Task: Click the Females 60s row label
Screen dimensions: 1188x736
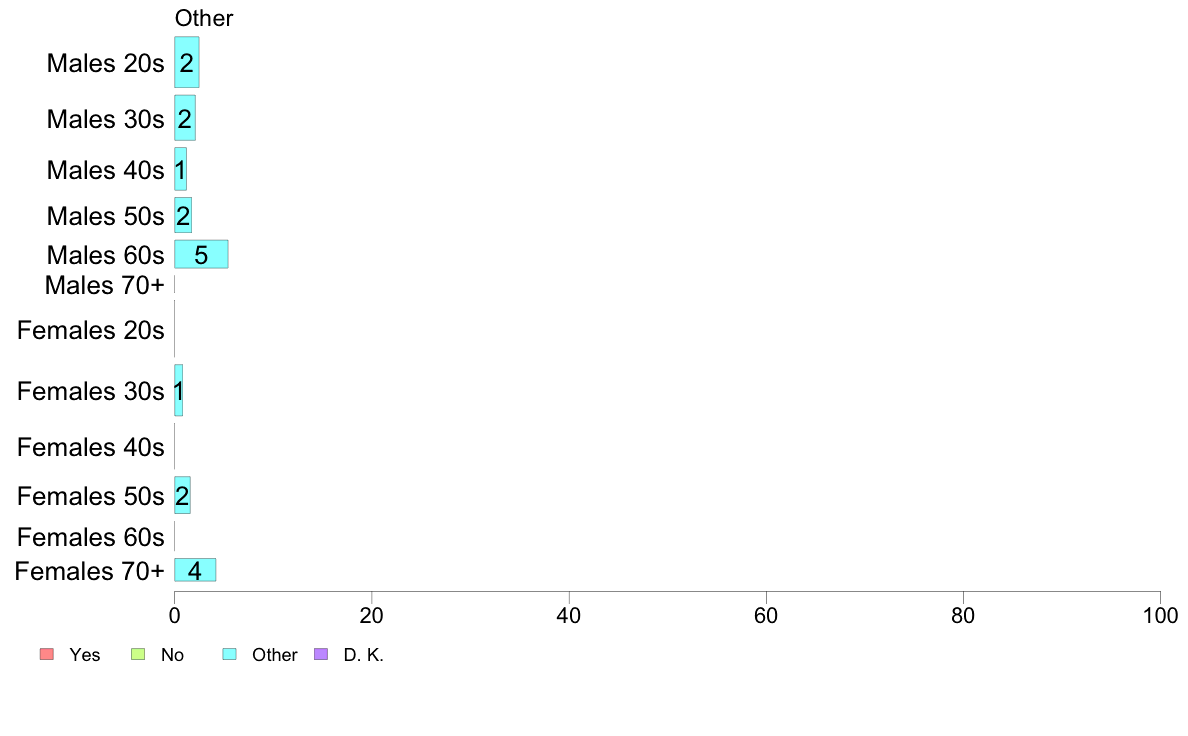Action: (90, 537)
